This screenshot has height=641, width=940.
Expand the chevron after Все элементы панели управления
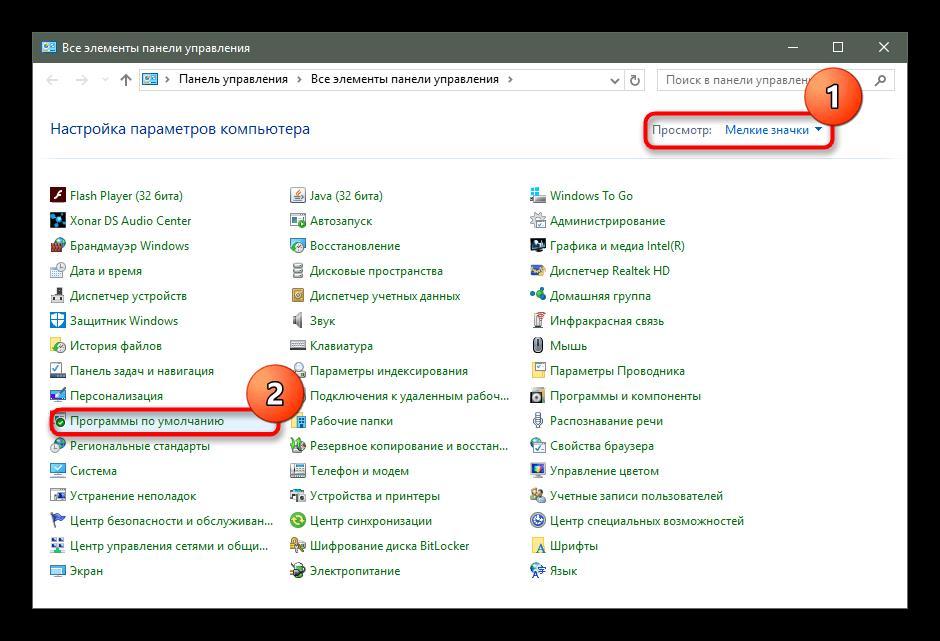point(510,79)
